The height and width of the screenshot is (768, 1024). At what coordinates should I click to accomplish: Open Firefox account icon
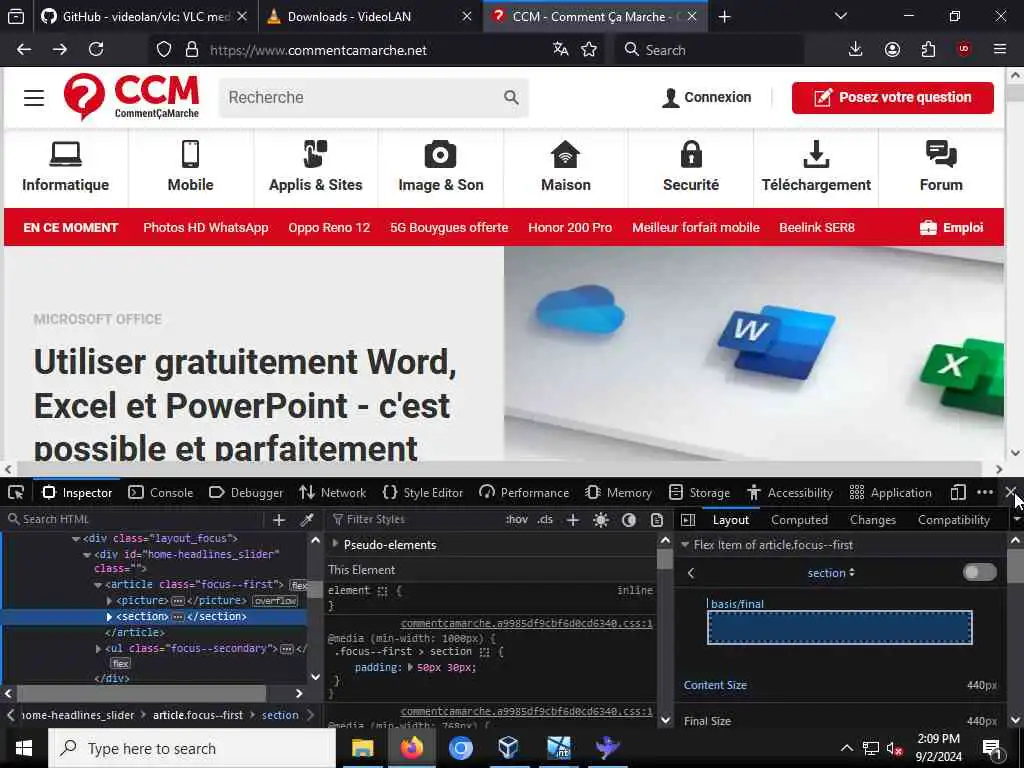(892, 50)
